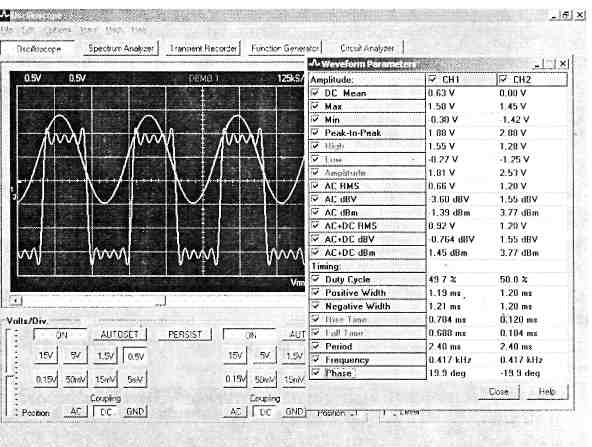Set channel 2 coupling to GND
Screen dimensions: 592x447
(x=294, y=411)
